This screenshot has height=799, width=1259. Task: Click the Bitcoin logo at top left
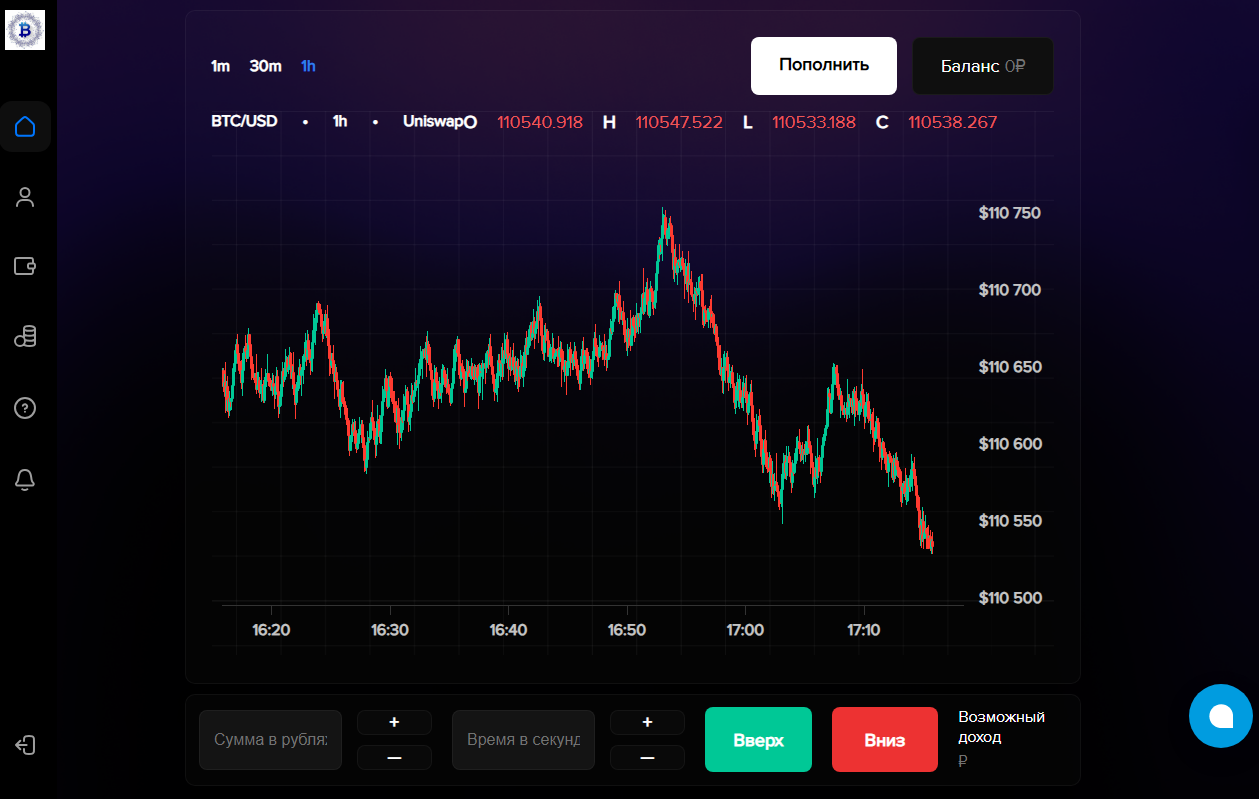pyautogui.click(x=25, y=29)
